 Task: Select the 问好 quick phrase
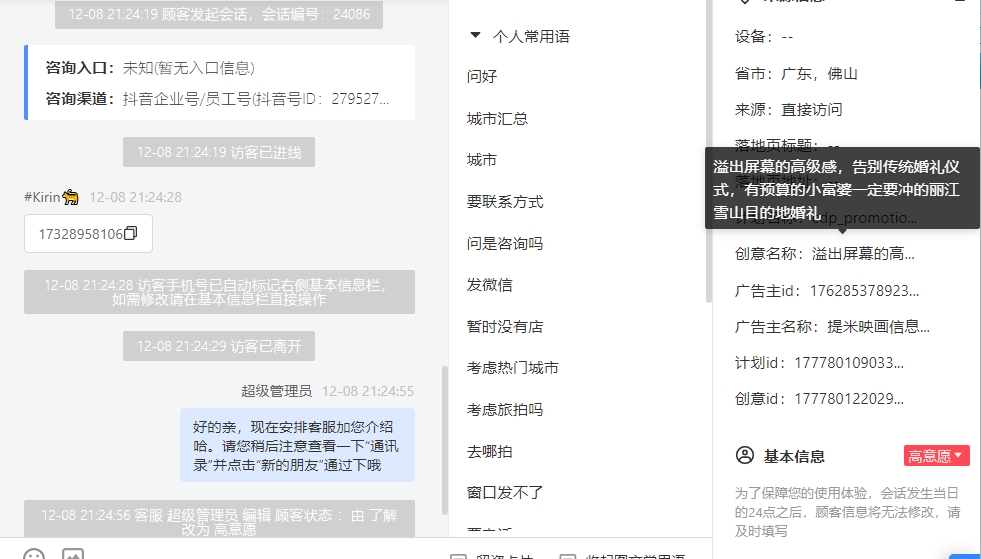coord(482,76)
